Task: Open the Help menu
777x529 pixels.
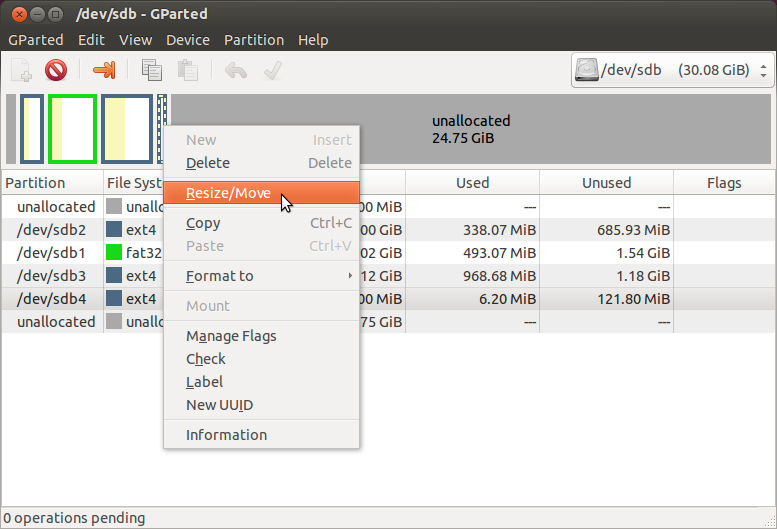Action: pos(313,40)
